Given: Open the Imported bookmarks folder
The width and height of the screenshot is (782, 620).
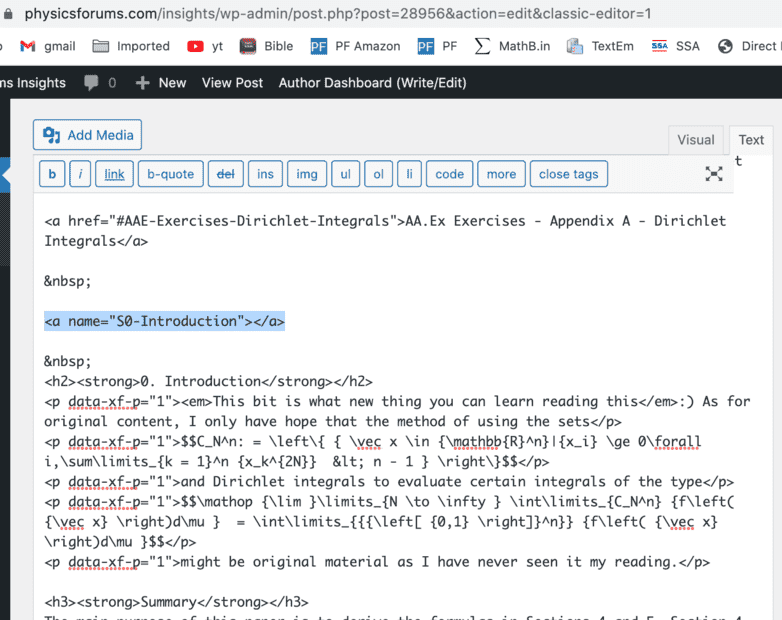Looking at the screenshot, I should tap(131, 46).
